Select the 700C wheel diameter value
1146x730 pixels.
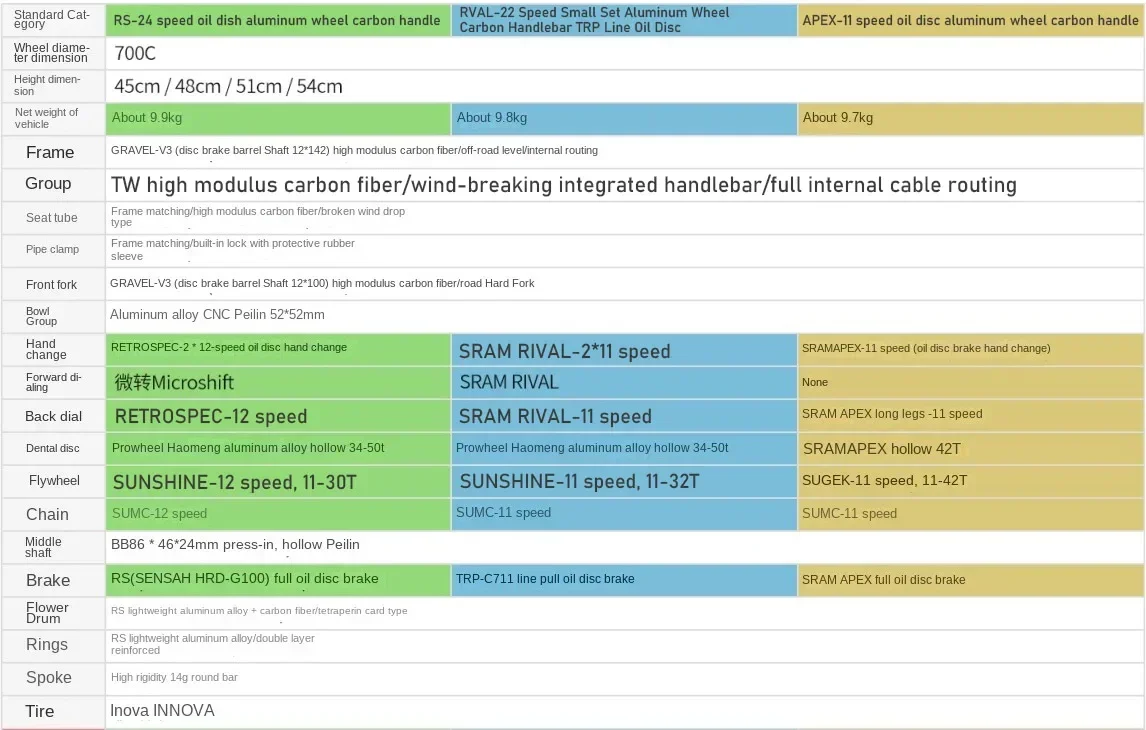click(136, 53)
